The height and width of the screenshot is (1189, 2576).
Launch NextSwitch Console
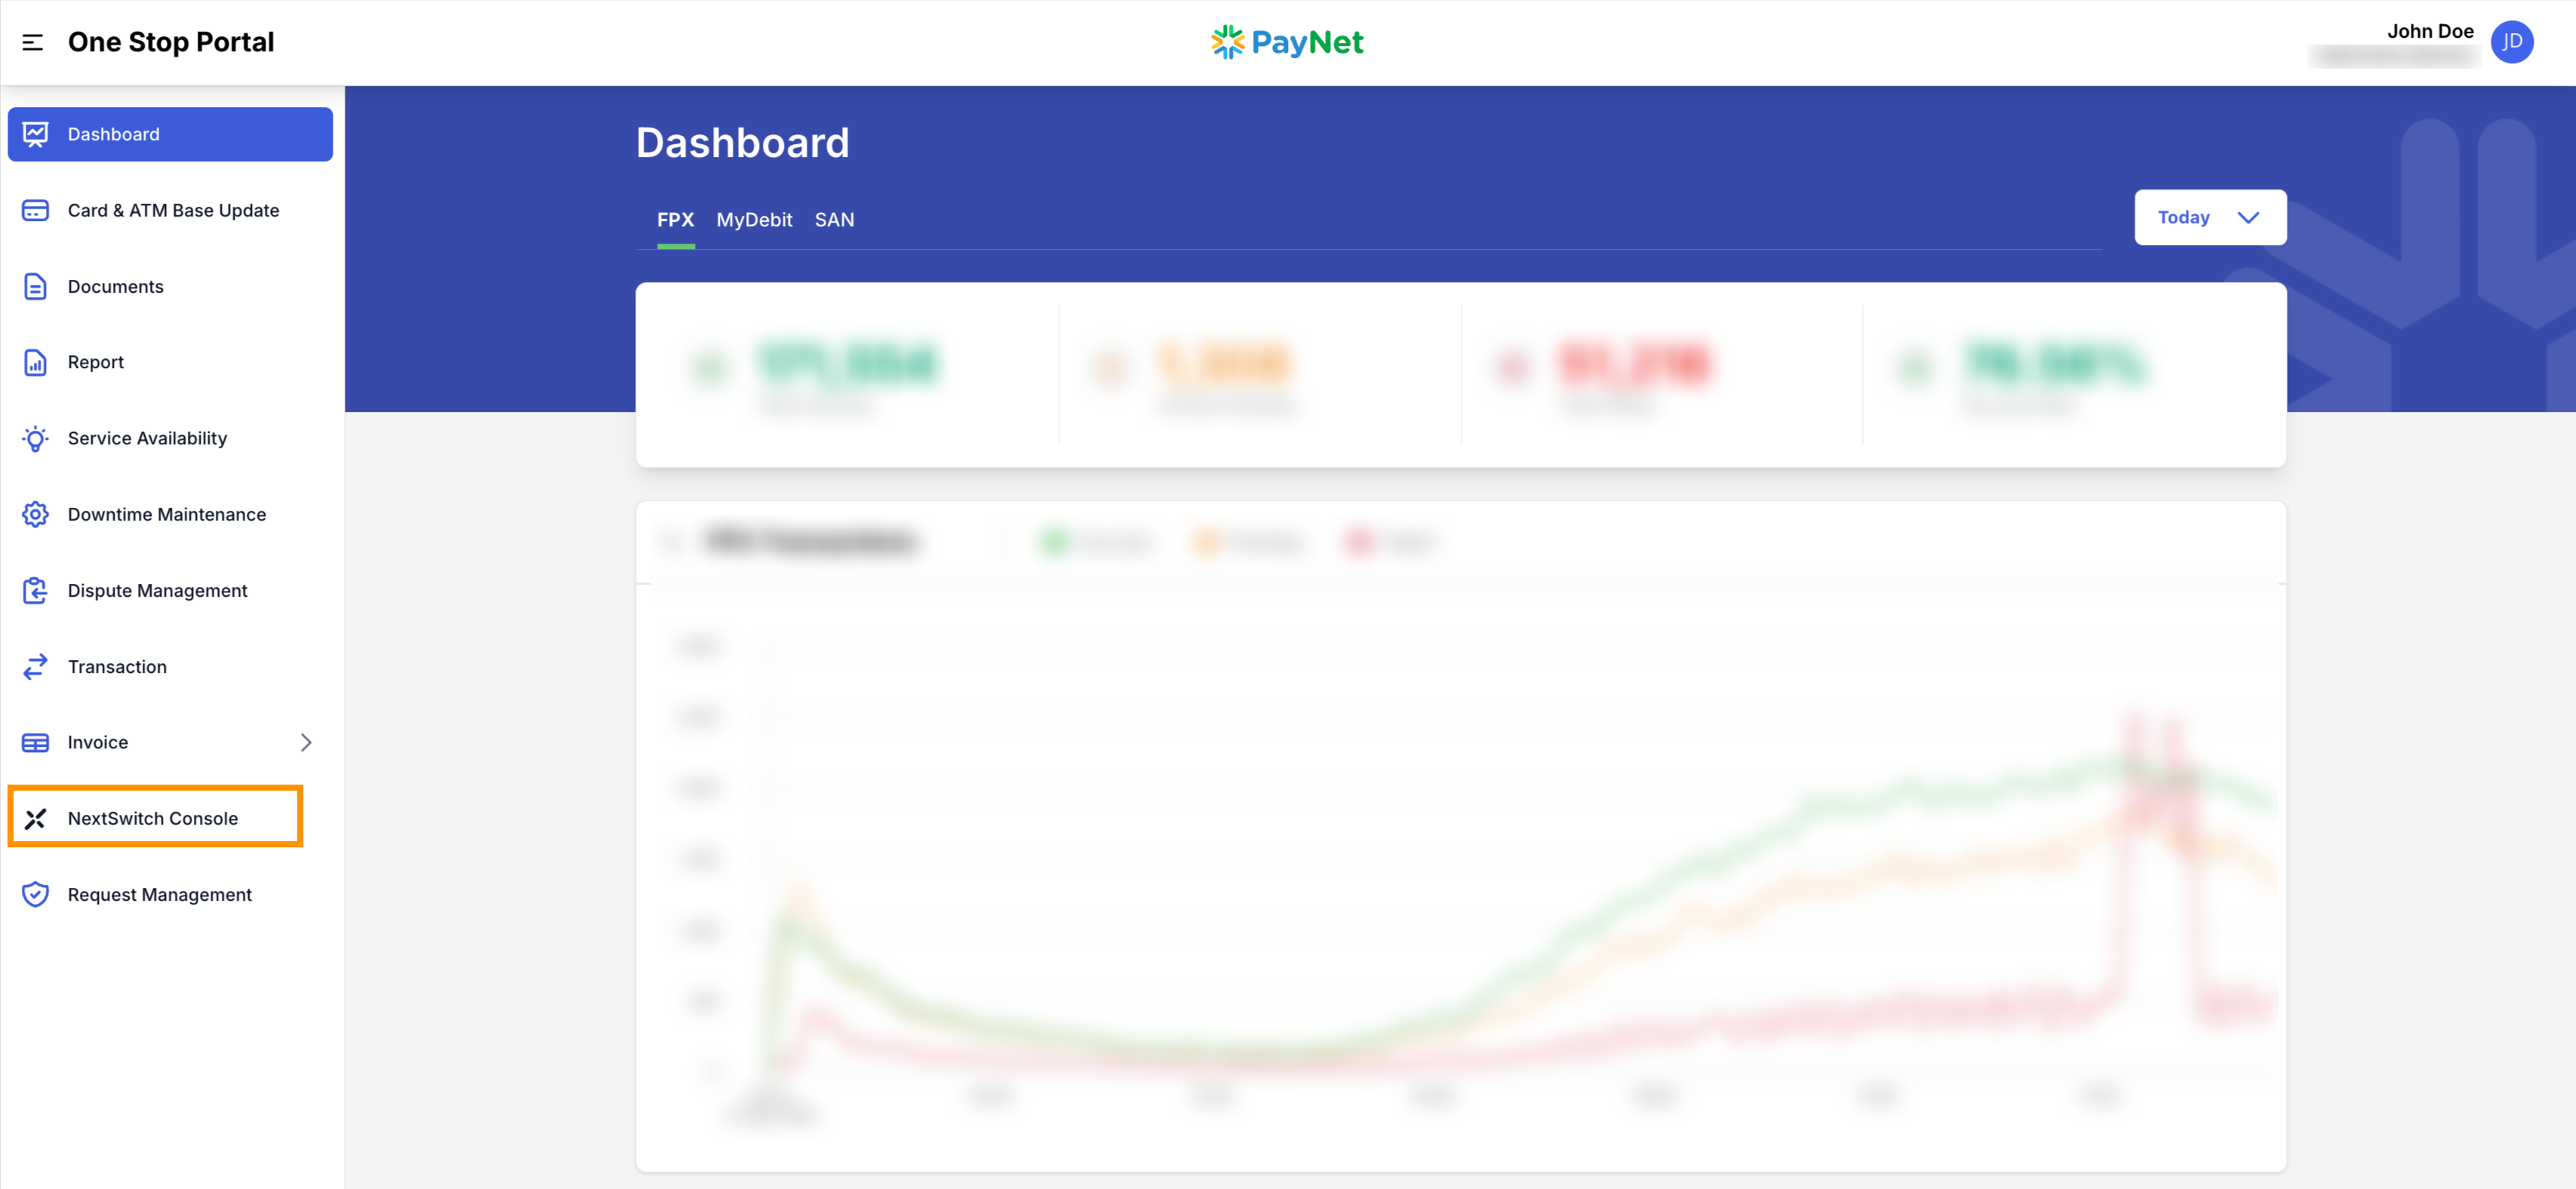click(155, 818)
